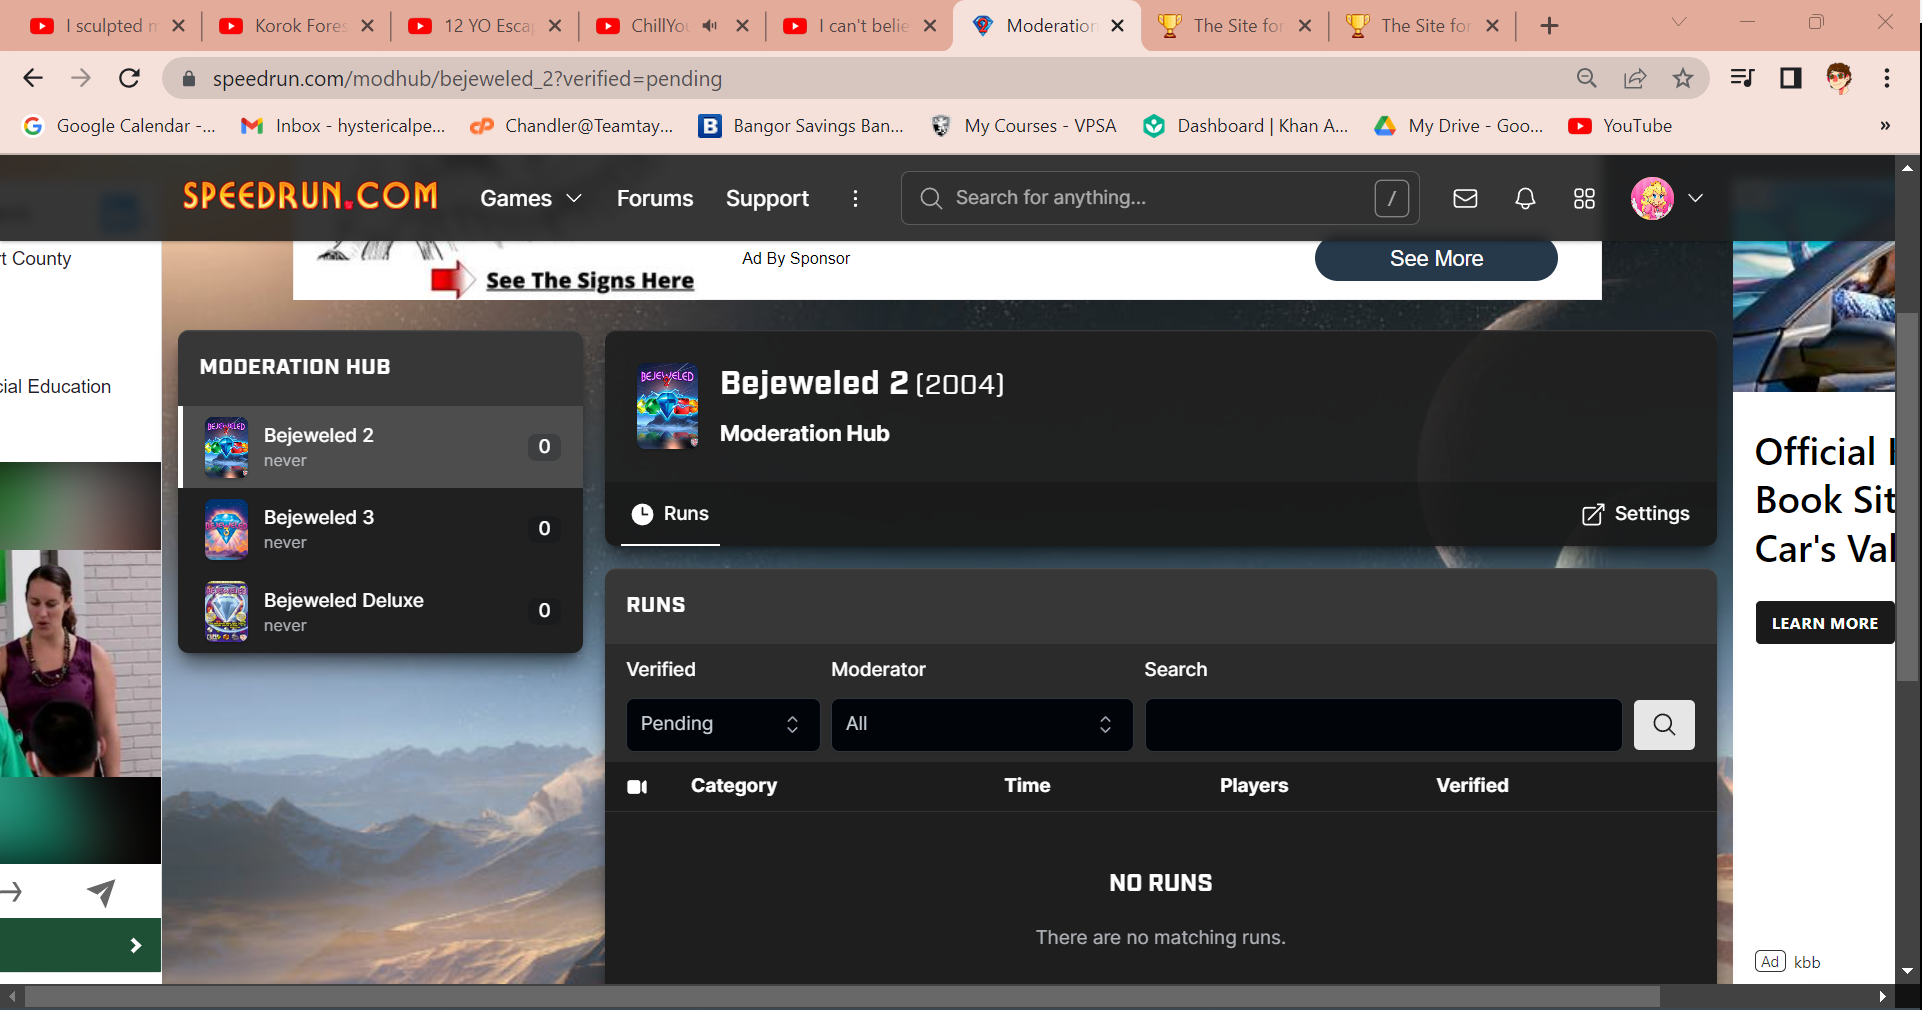Viewport: 1922px width, 1010px height.
Task: Open the Forums page
Action: [655, 198]
